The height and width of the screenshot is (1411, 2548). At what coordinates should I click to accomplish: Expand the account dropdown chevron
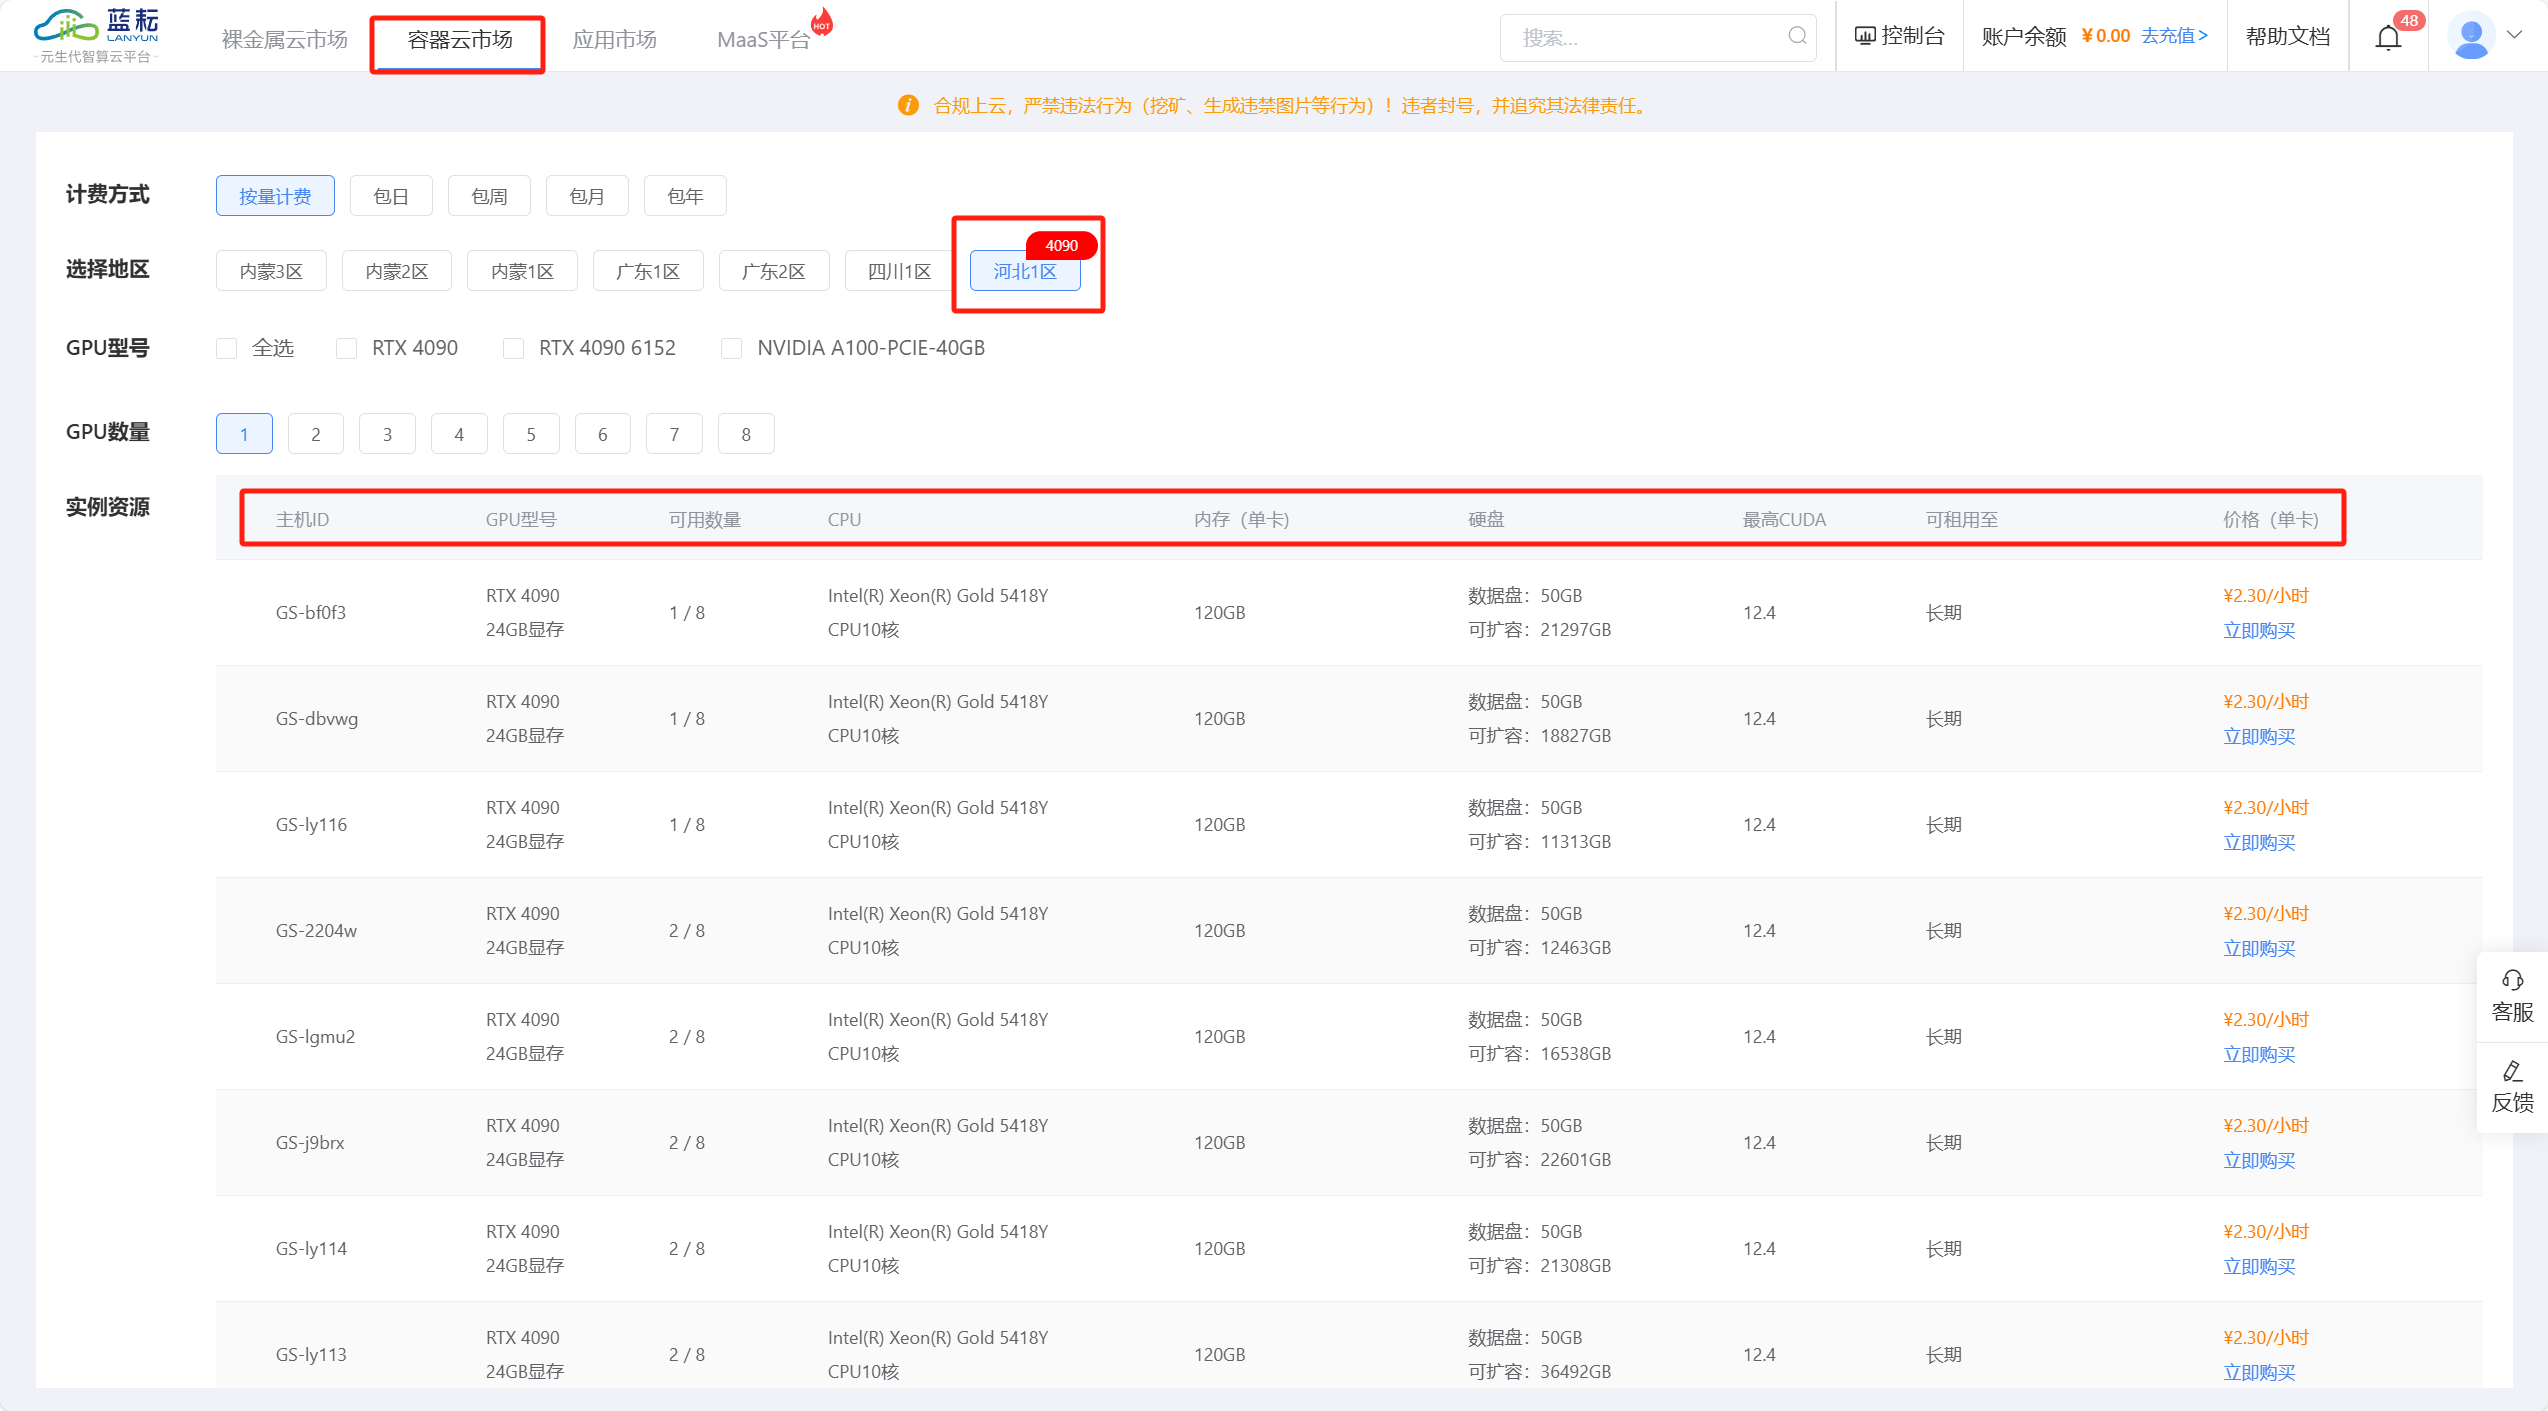2515,35
